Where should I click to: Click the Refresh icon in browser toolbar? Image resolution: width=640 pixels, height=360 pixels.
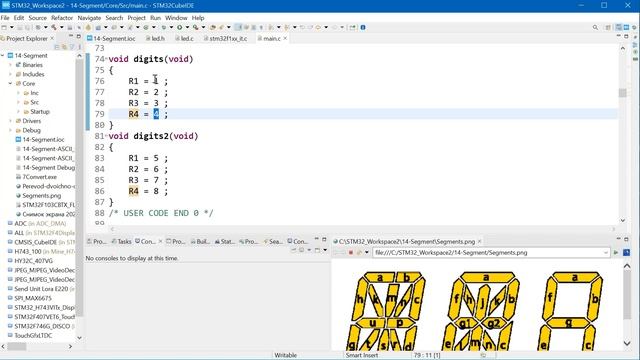359,253
